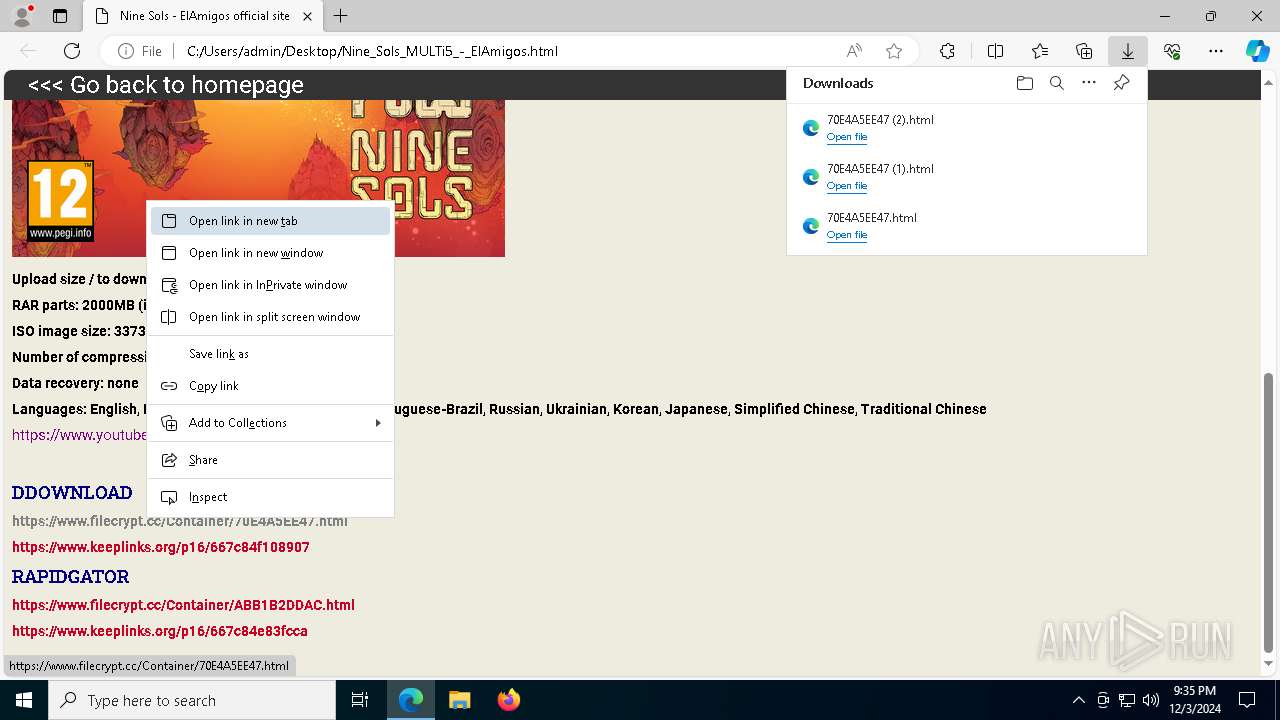Choose Open link in split screen window

point(270,317)
